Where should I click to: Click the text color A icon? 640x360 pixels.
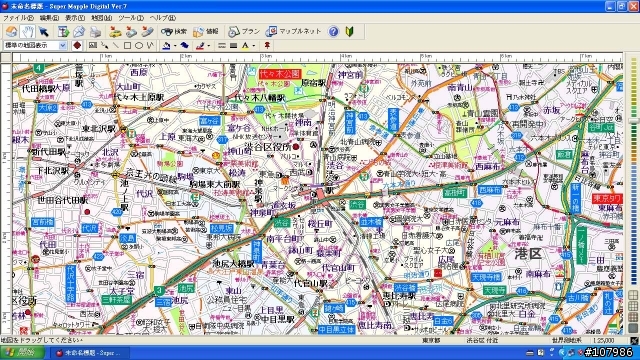coord(245,45)
